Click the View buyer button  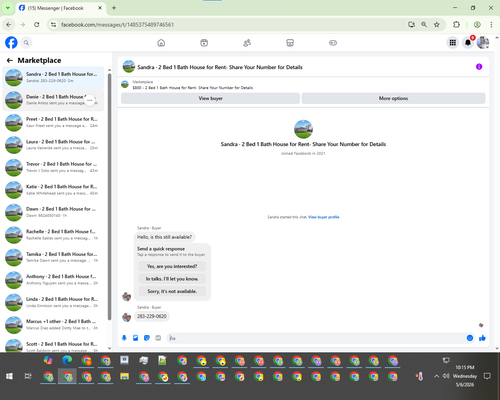pyautogui.click(x=210, y=98)
